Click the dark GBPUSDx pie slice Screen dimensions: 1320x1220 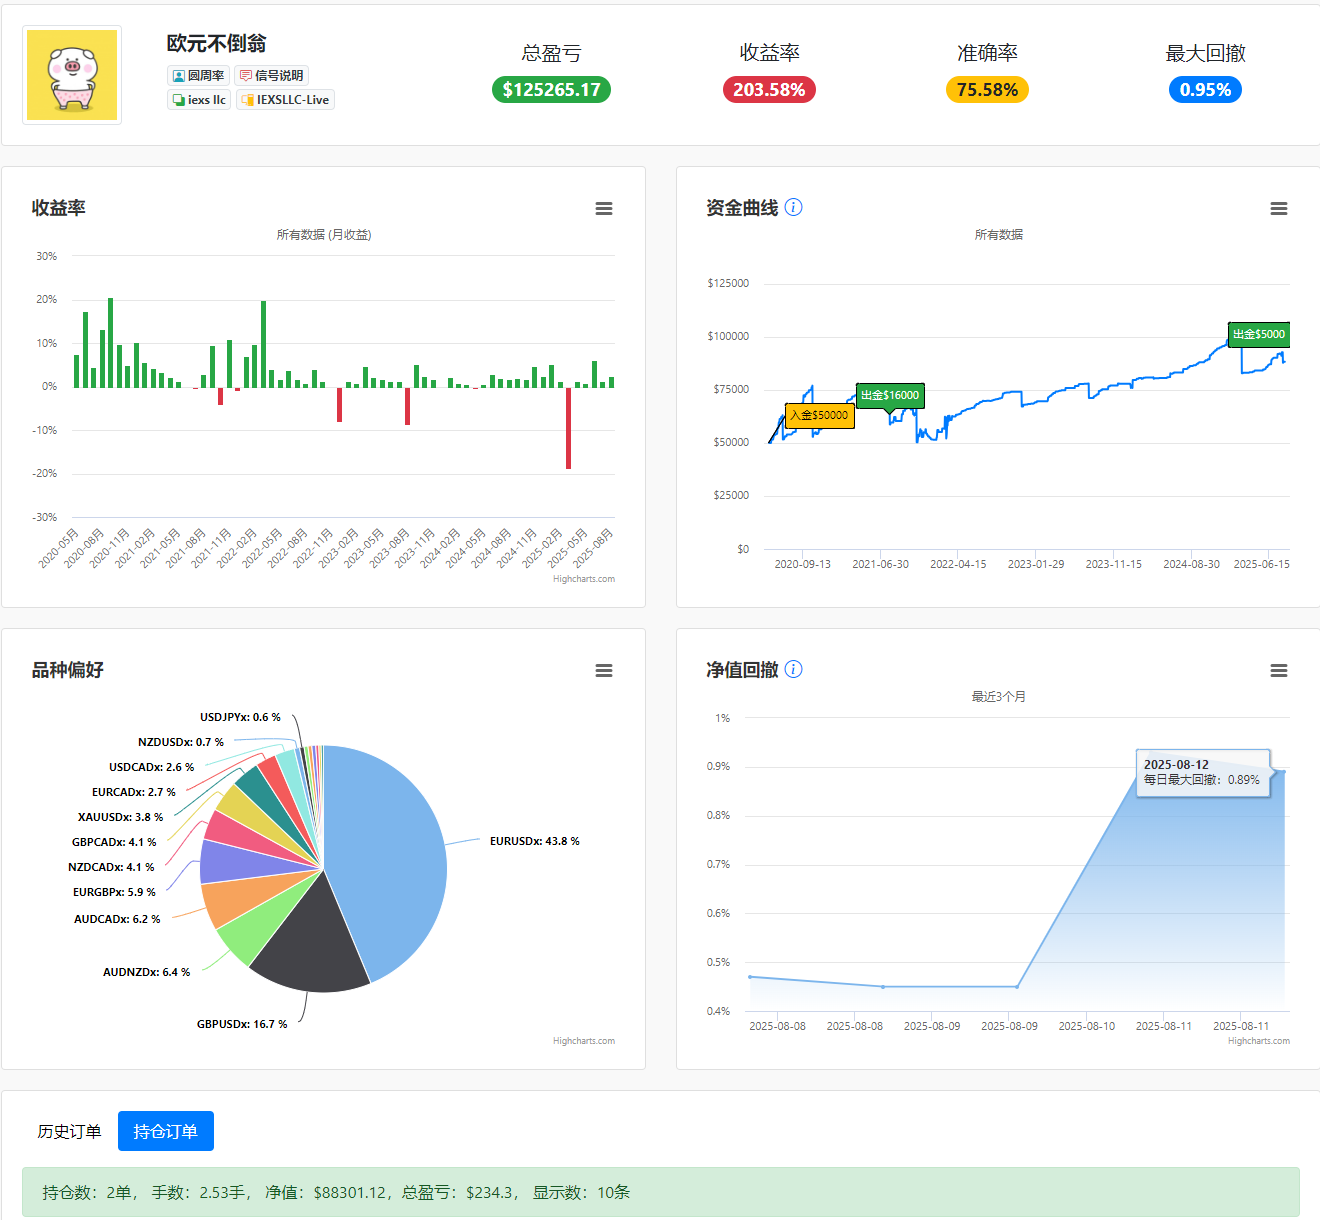click(312, 940)
